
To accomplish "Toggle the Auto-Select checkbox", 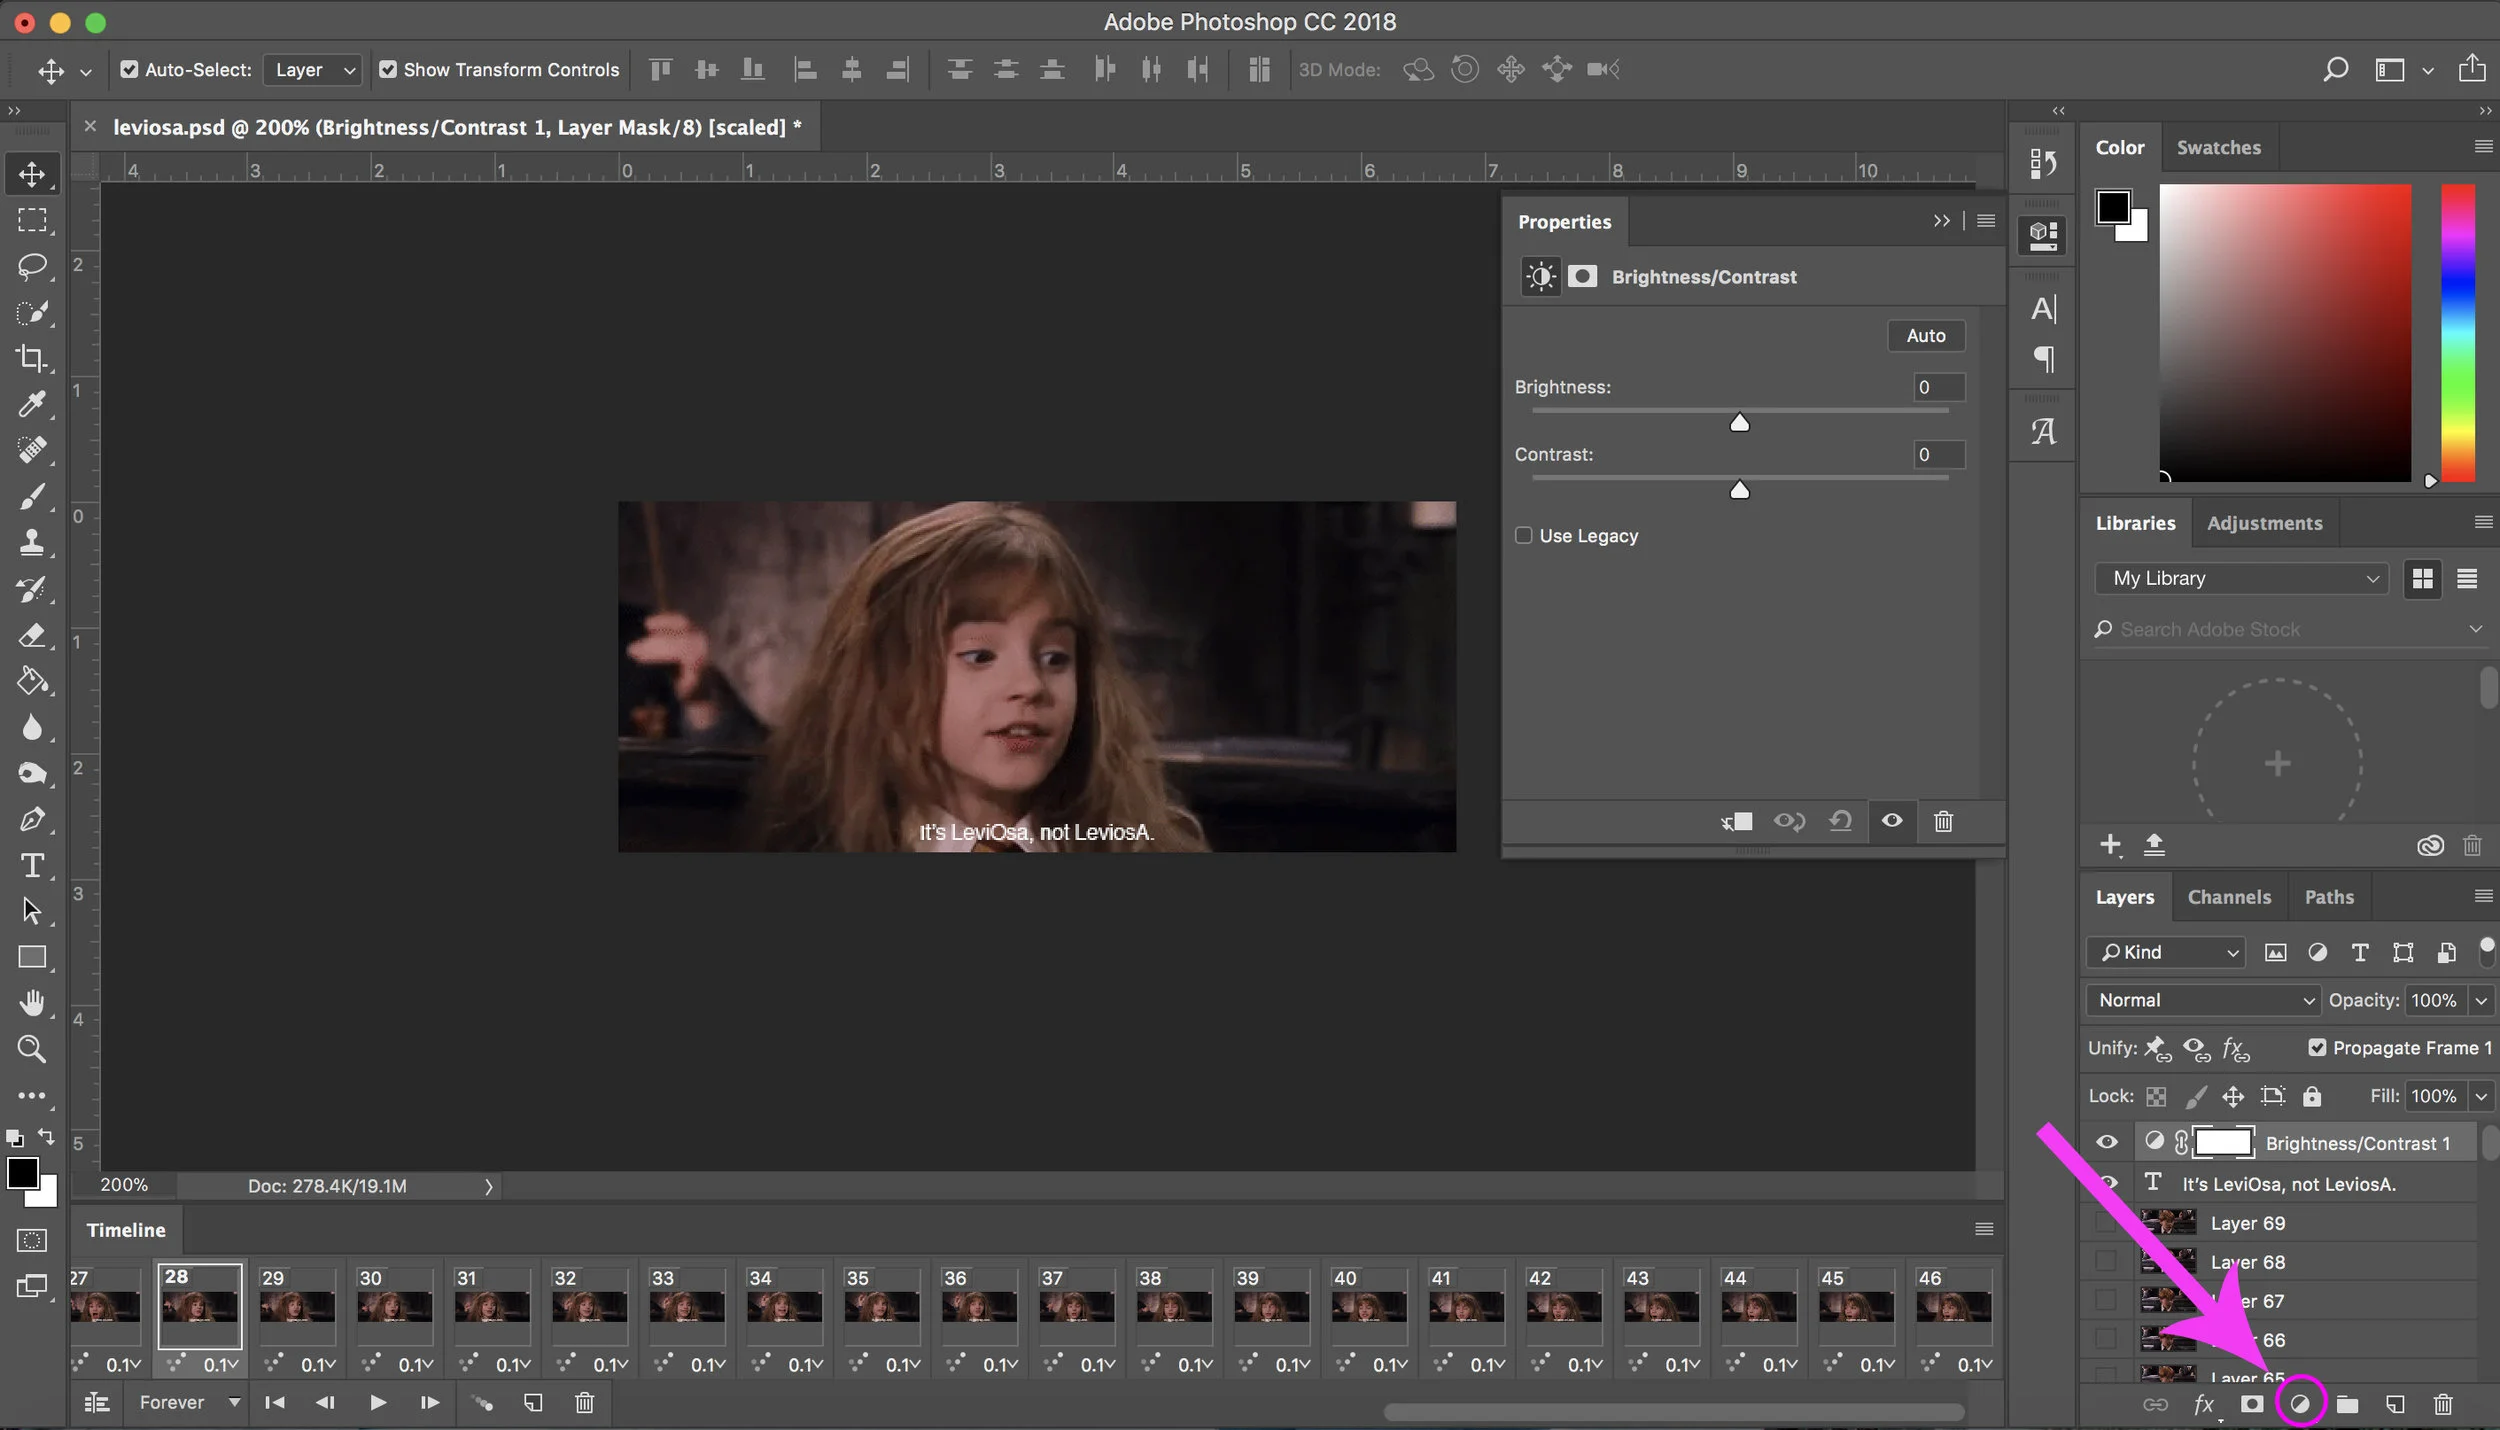I will pos(129,70).
